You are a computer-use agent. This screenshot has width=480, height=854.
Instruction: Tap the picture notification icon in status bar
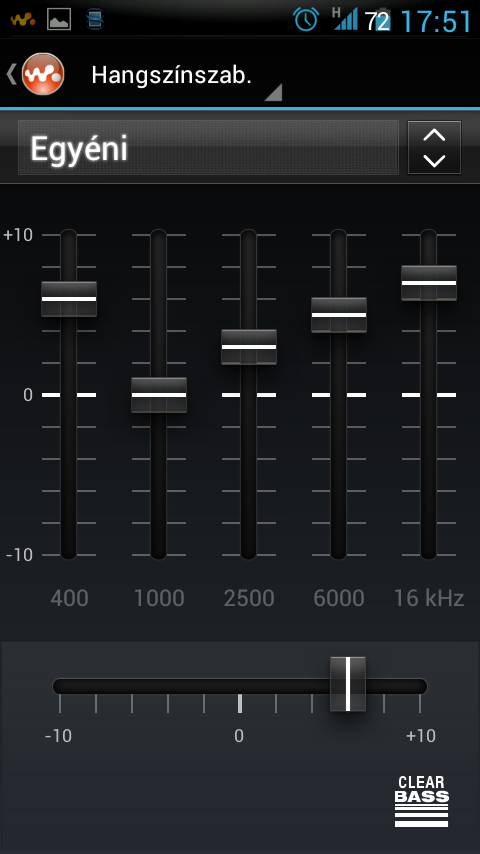tap(59, 20)
